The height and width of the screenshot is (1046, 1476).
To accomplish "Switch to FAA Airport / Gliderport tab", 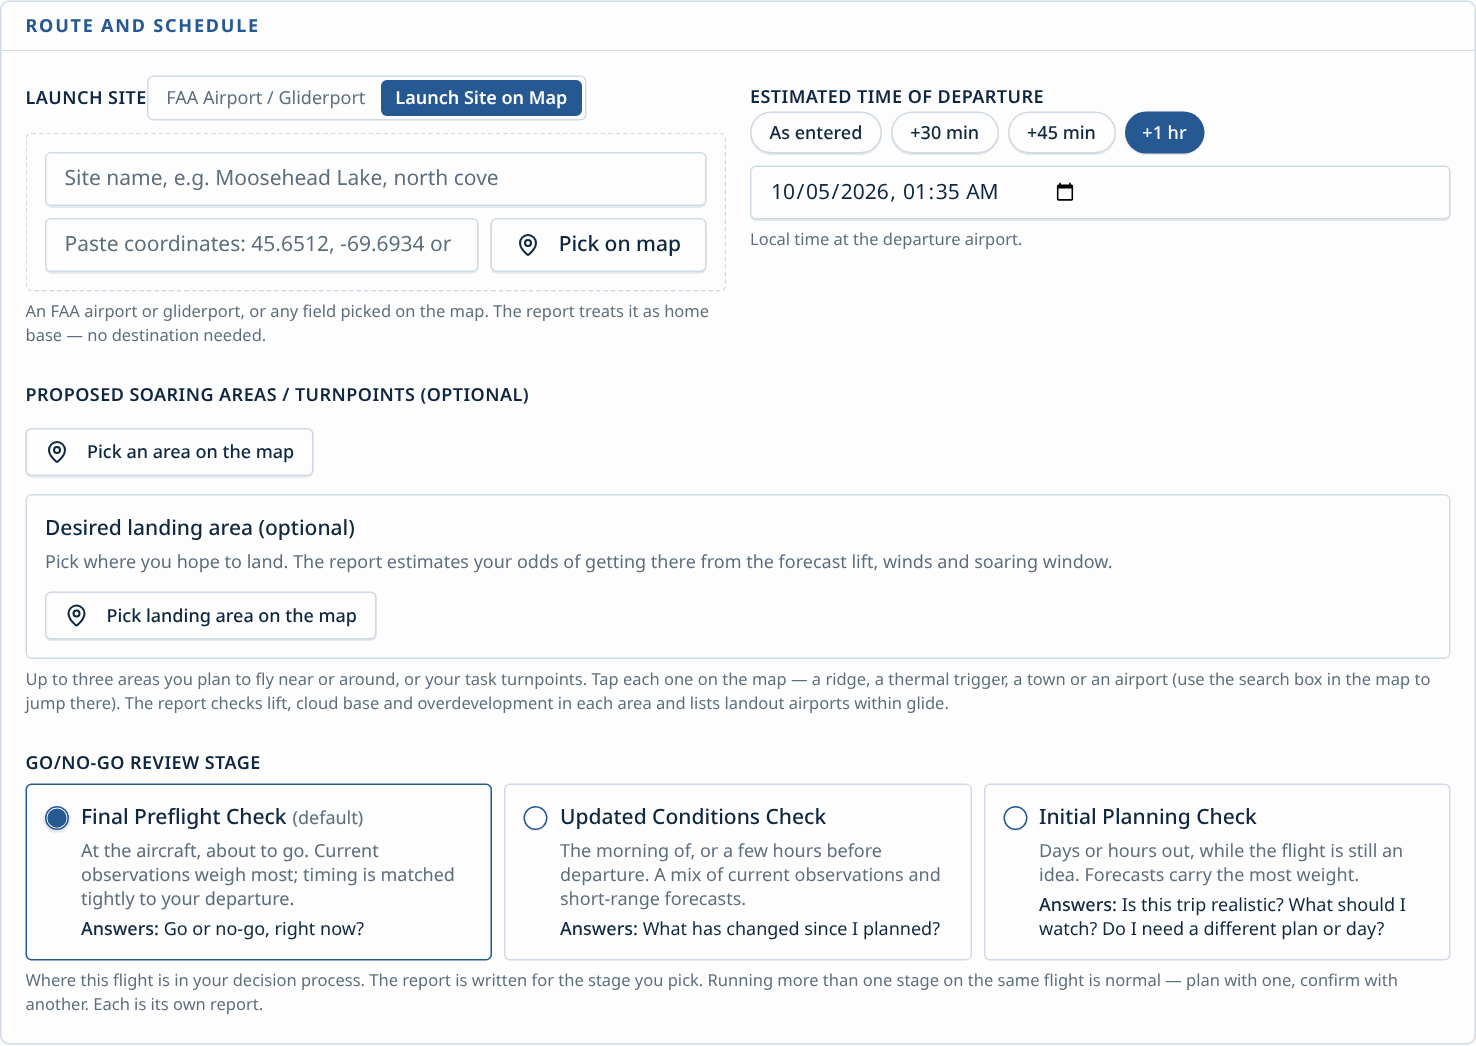I will pyautogui.click(x=265, y=98).
